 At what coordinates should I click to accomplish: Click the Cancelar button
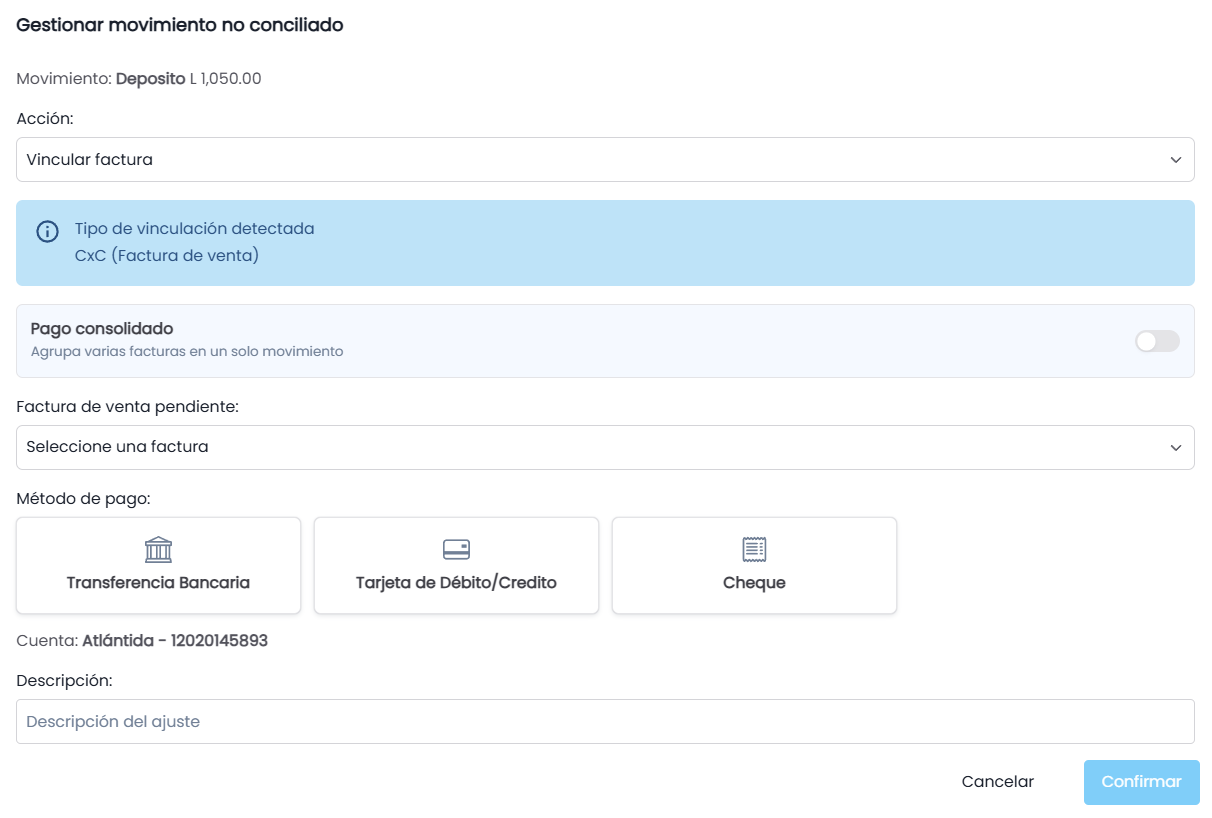click(x=998, y=782)
